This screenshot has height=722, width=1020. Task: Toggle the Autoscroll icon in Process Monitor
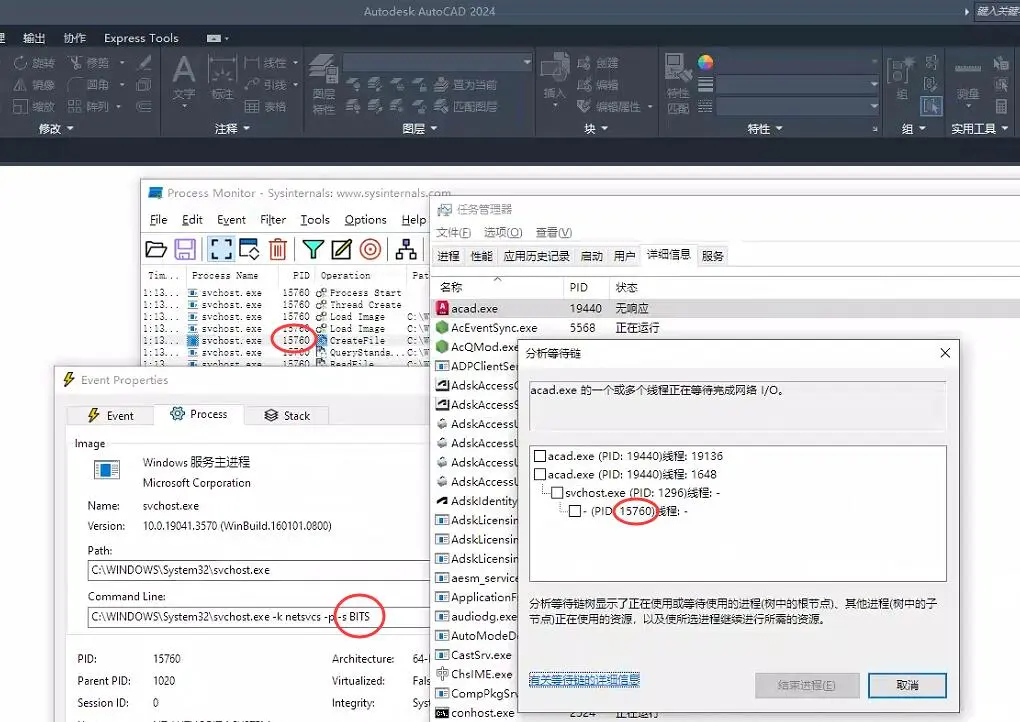[x=250, y=249]
